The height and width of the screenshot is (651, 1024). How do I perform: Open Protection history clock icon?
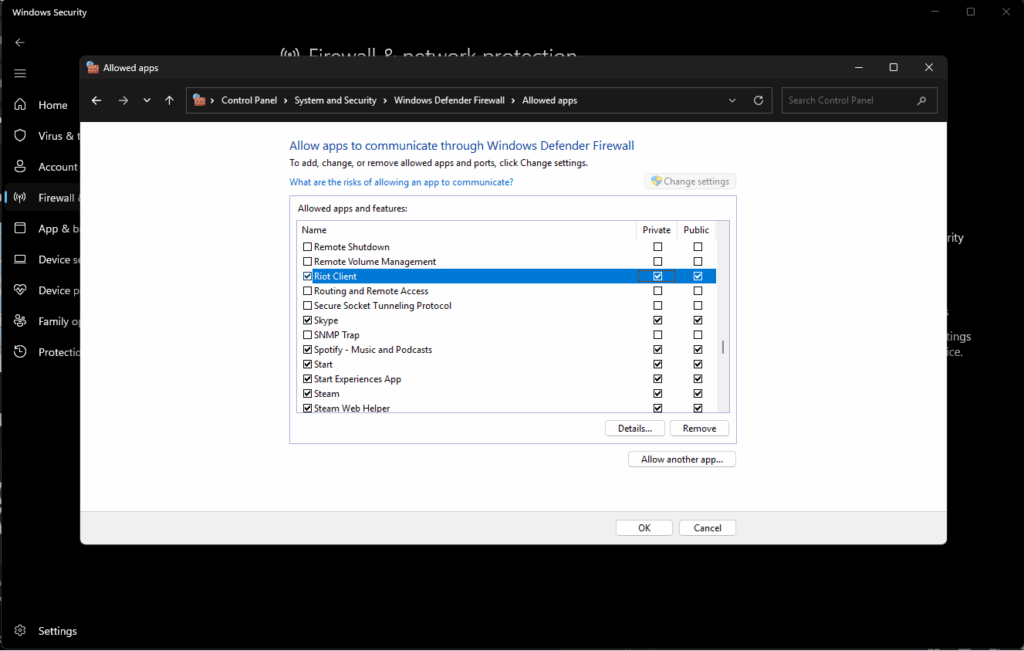coord(20,351)
